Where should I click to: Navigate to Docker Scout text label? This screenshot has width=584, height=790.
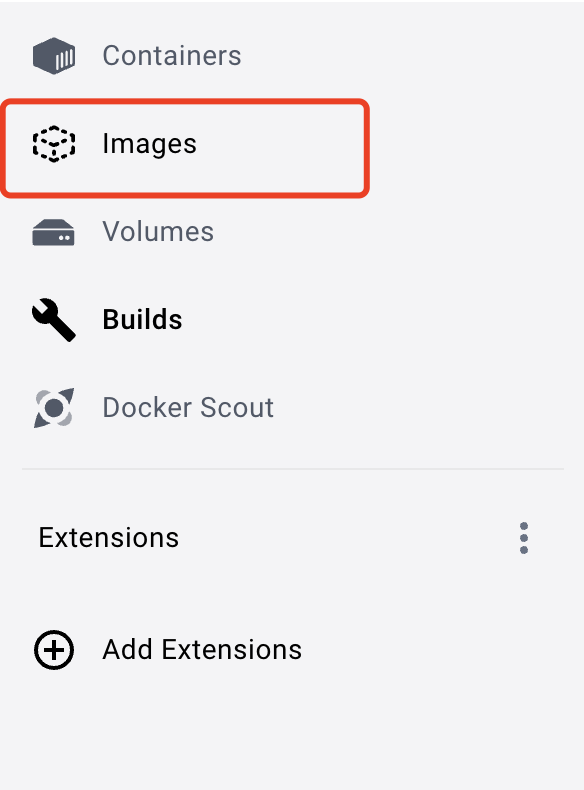click(188, 407)
